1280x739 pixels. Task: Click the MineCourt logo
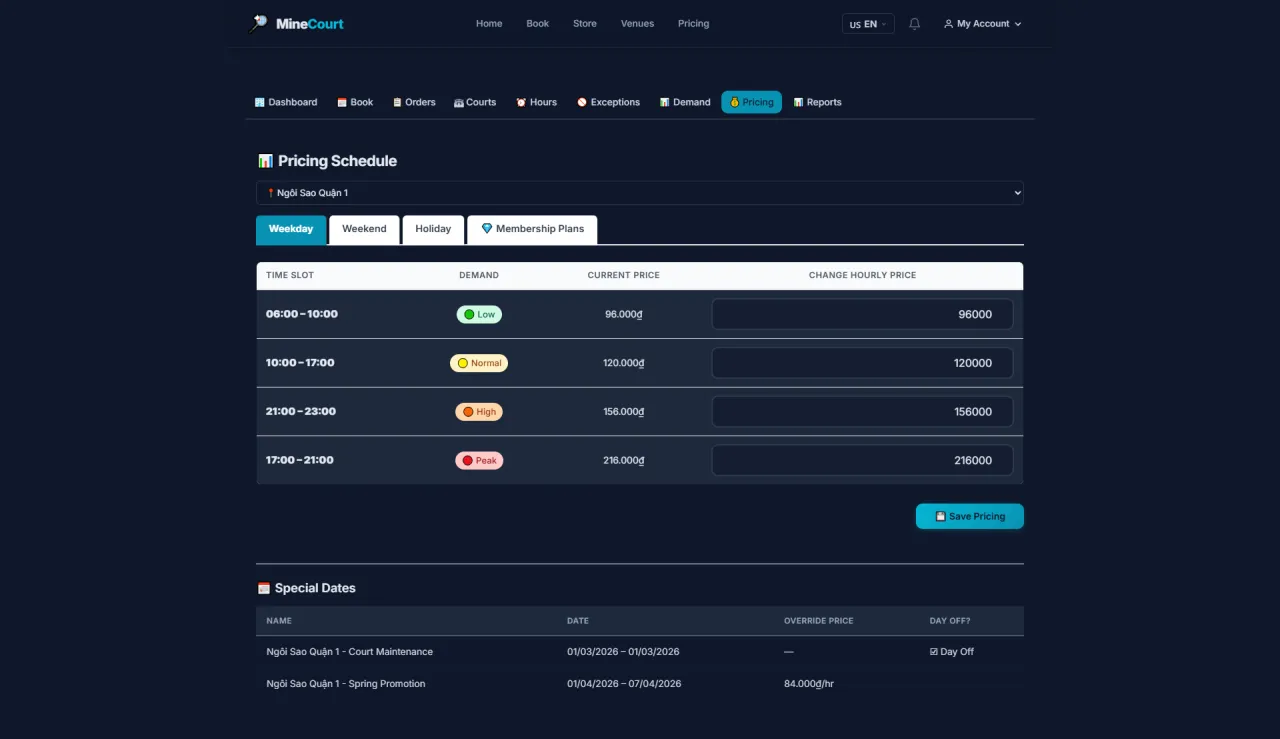tap(296, 23)
